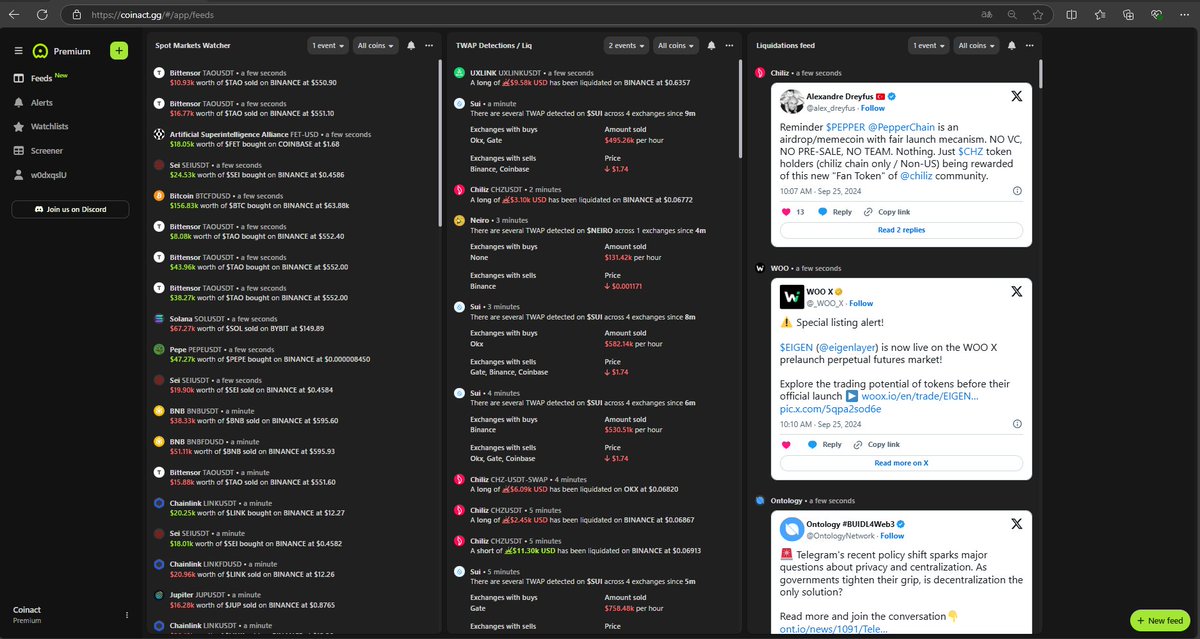Click the Liquidations feed column scrollbar

click(x=1039, y=75)
